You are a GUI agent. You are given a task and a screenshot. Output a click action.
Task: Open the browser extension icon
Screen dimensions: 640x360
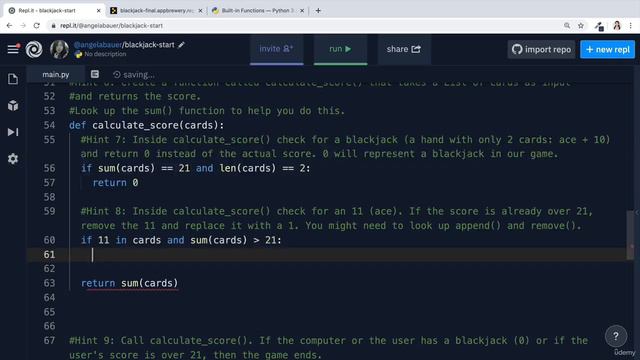click(599, 26)
